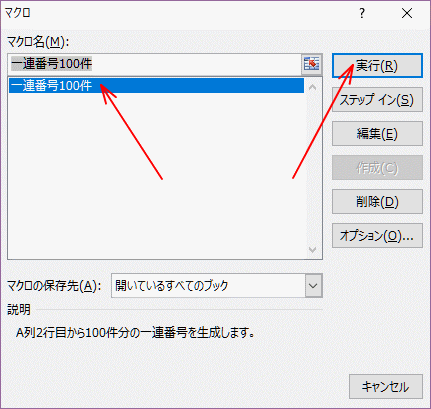Run the macro with 実行(R) button

[x=377, y=66]
